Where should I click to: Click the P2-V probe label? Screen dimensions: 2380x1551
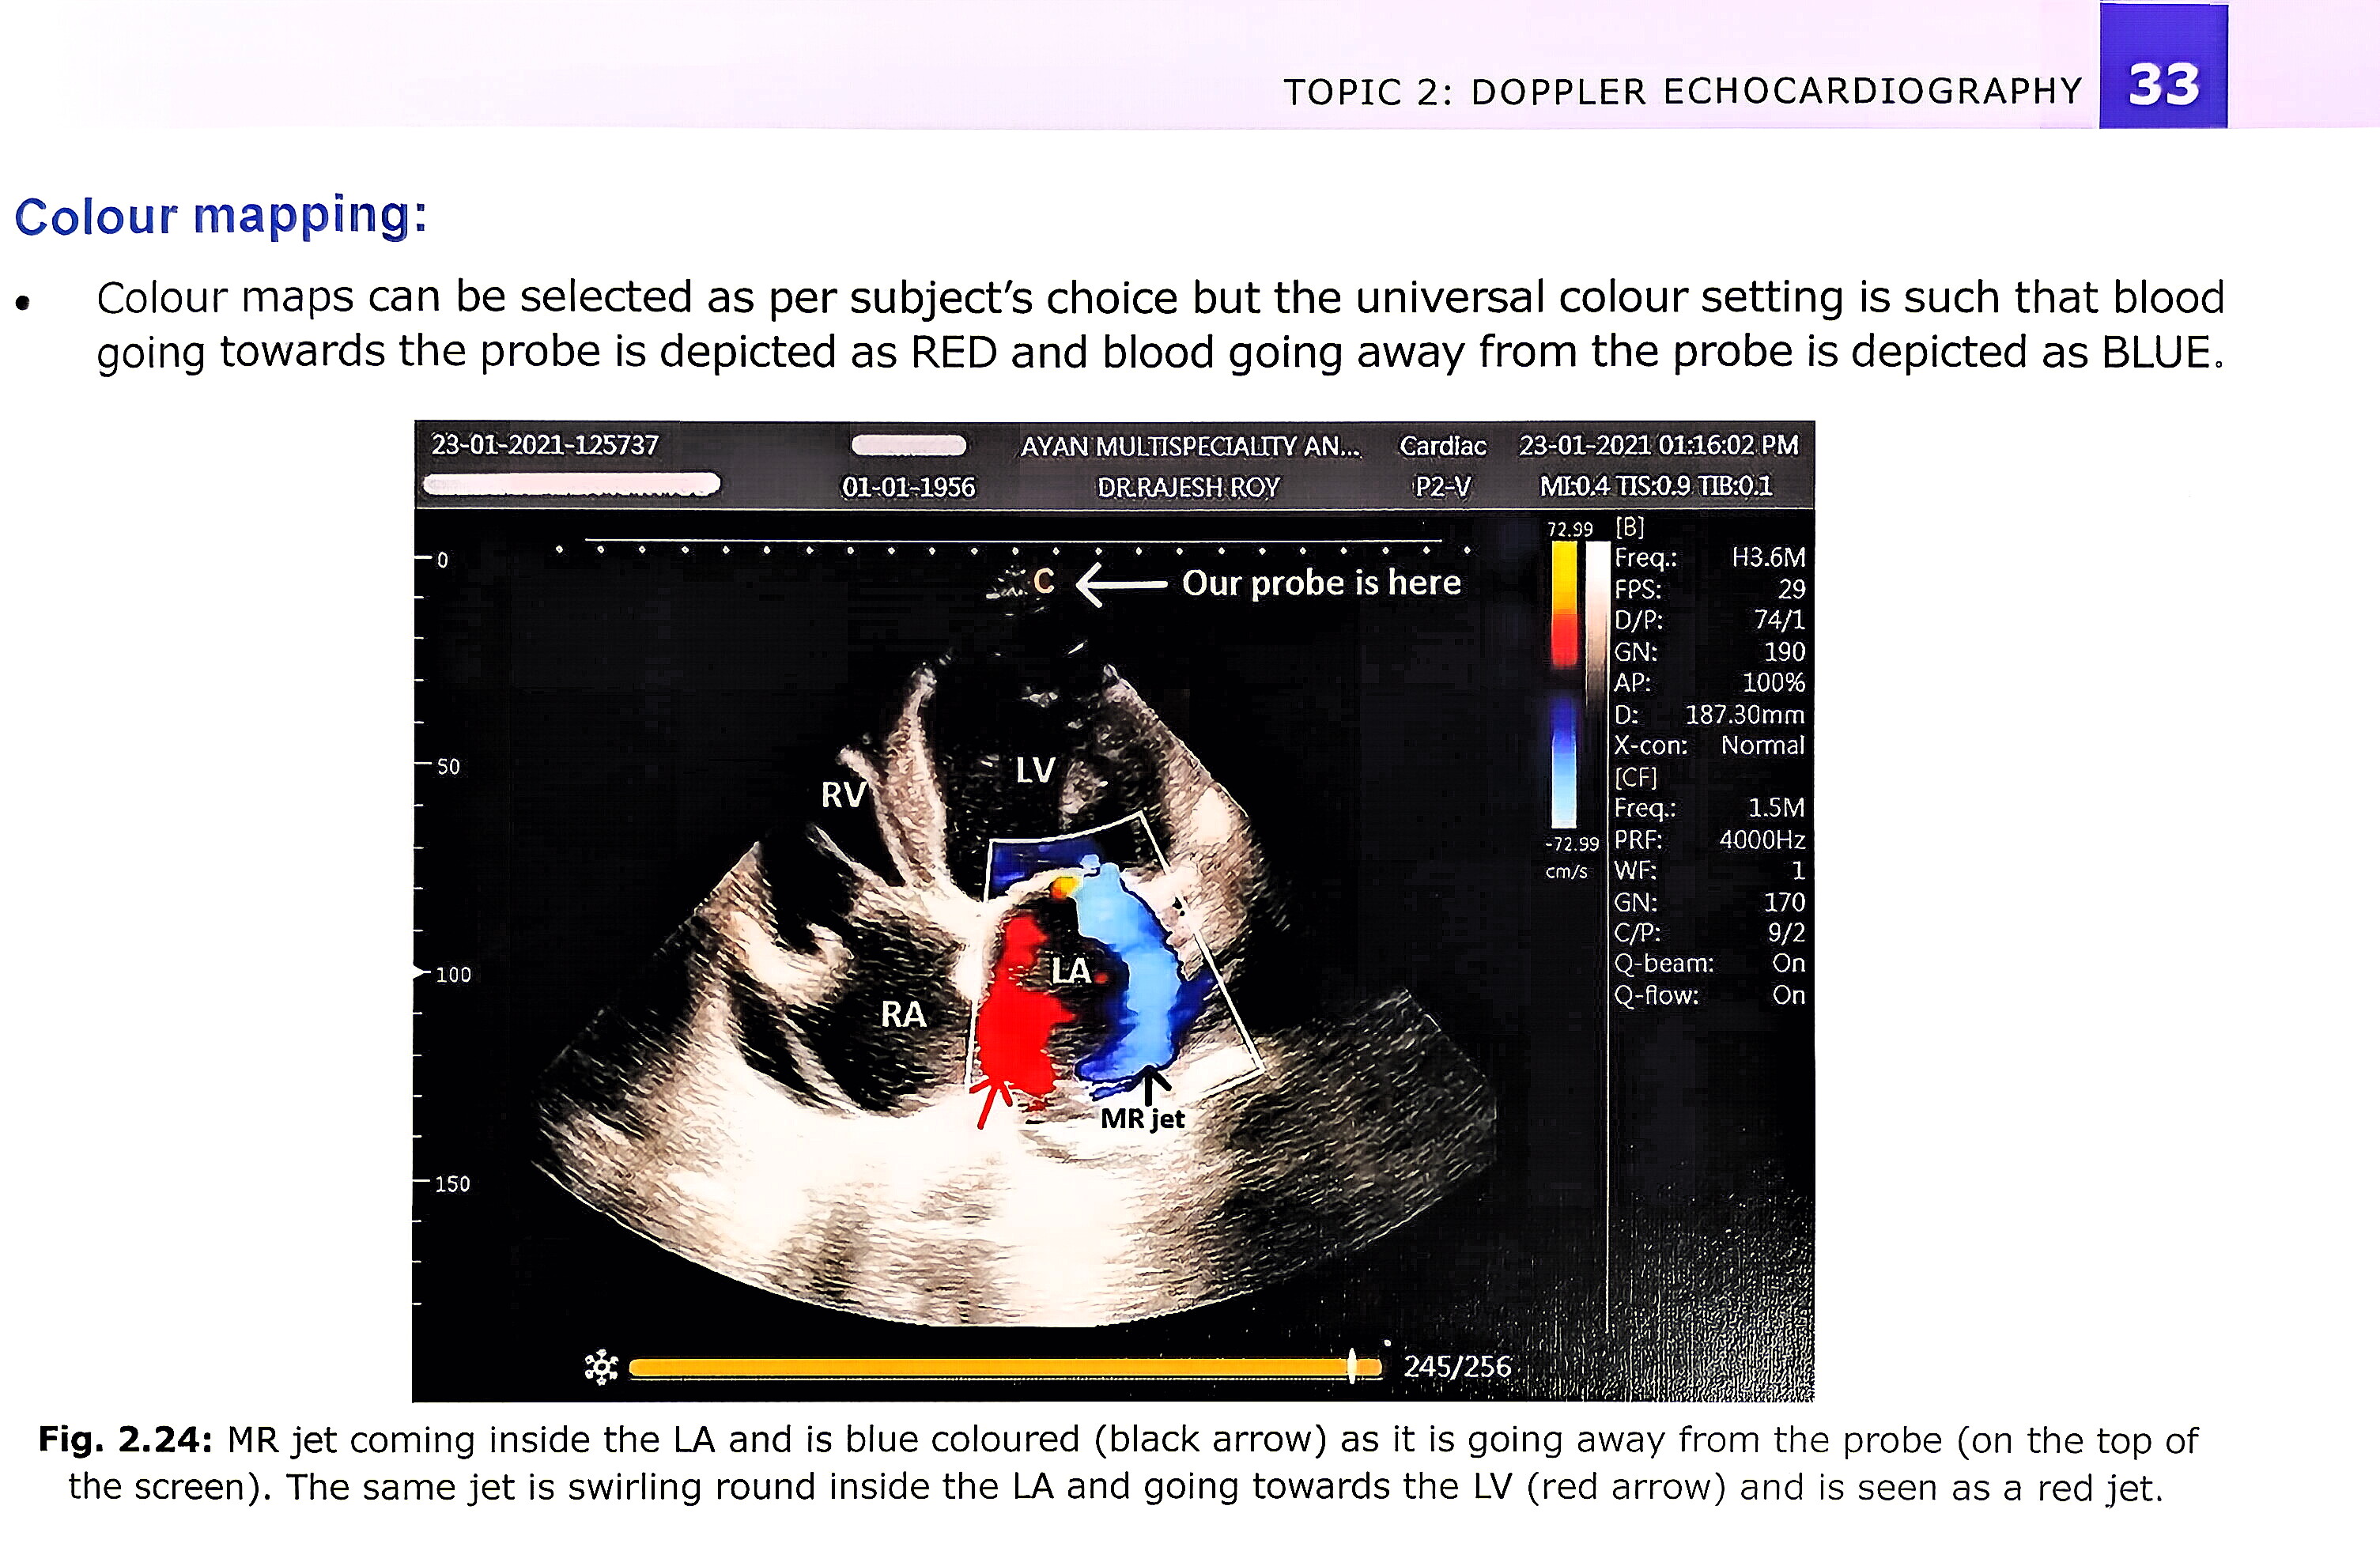pos(1442,487)
